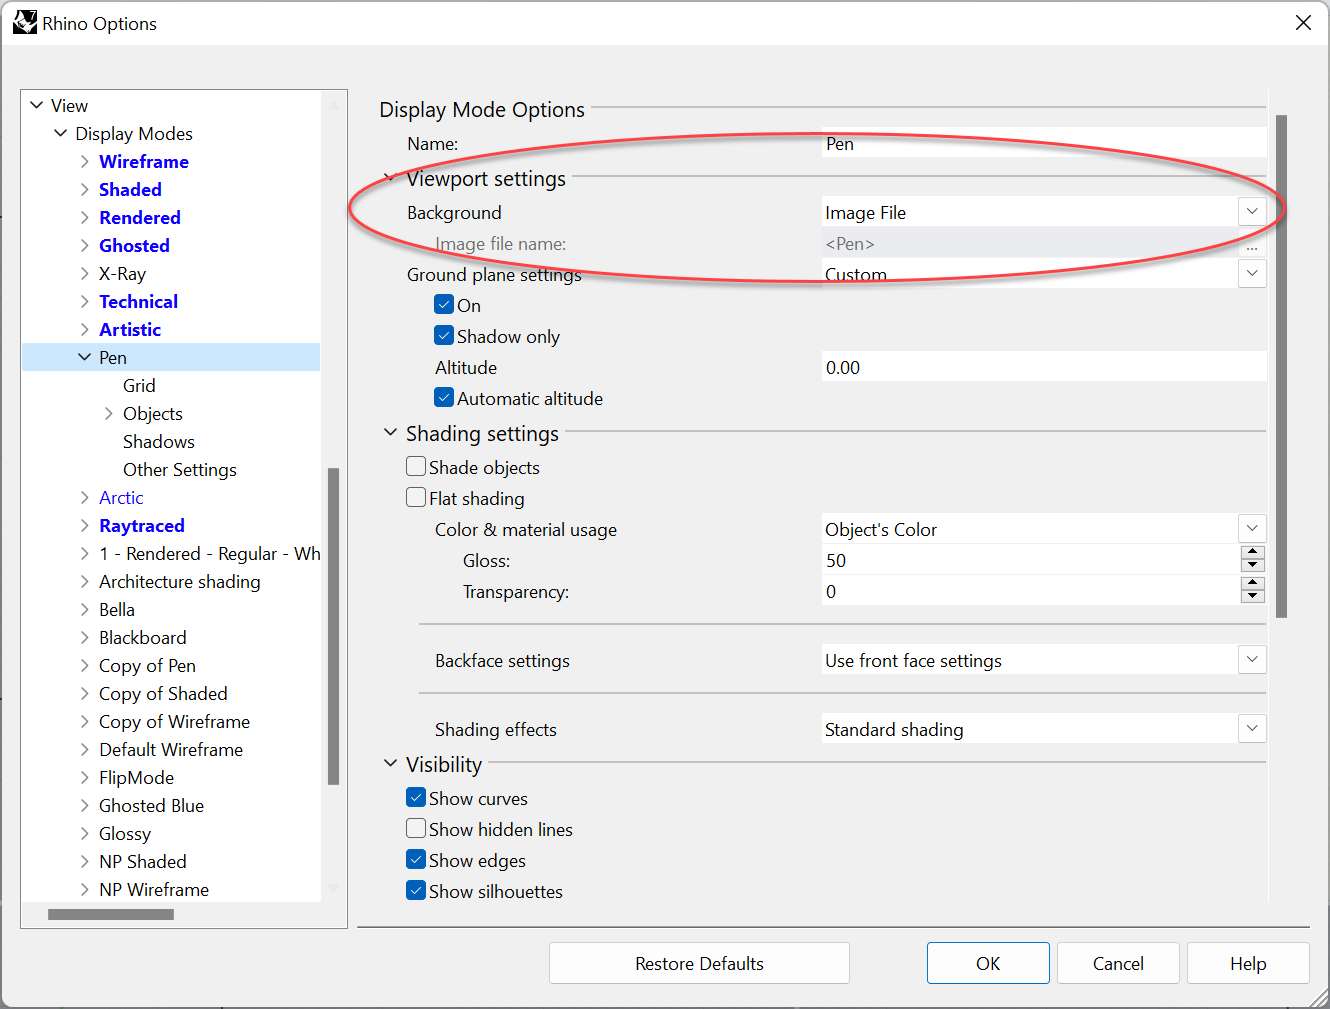
Task: Click the OK button
Action: pos(987,963)
